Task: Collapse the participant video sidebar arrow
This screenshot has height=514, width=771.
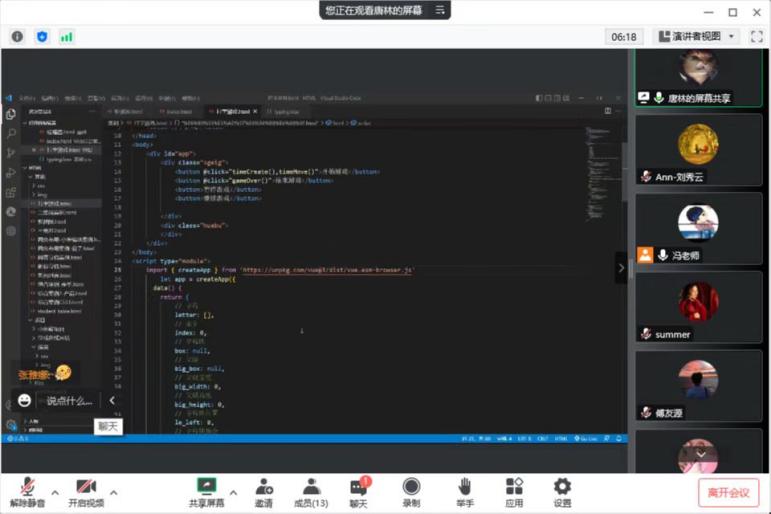Action: (621, 268)
